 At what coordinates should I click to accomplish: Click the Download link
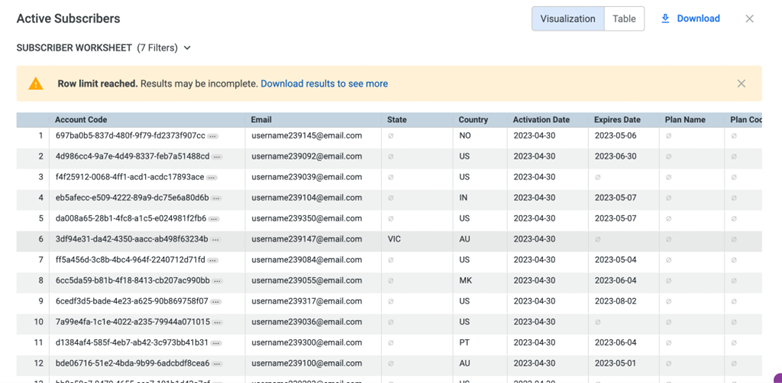click(x=698, y=18)
